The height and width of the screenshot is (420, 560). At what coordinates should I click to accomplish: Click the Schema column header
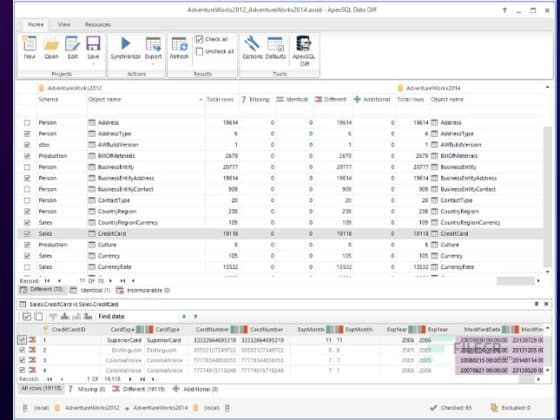49,100
